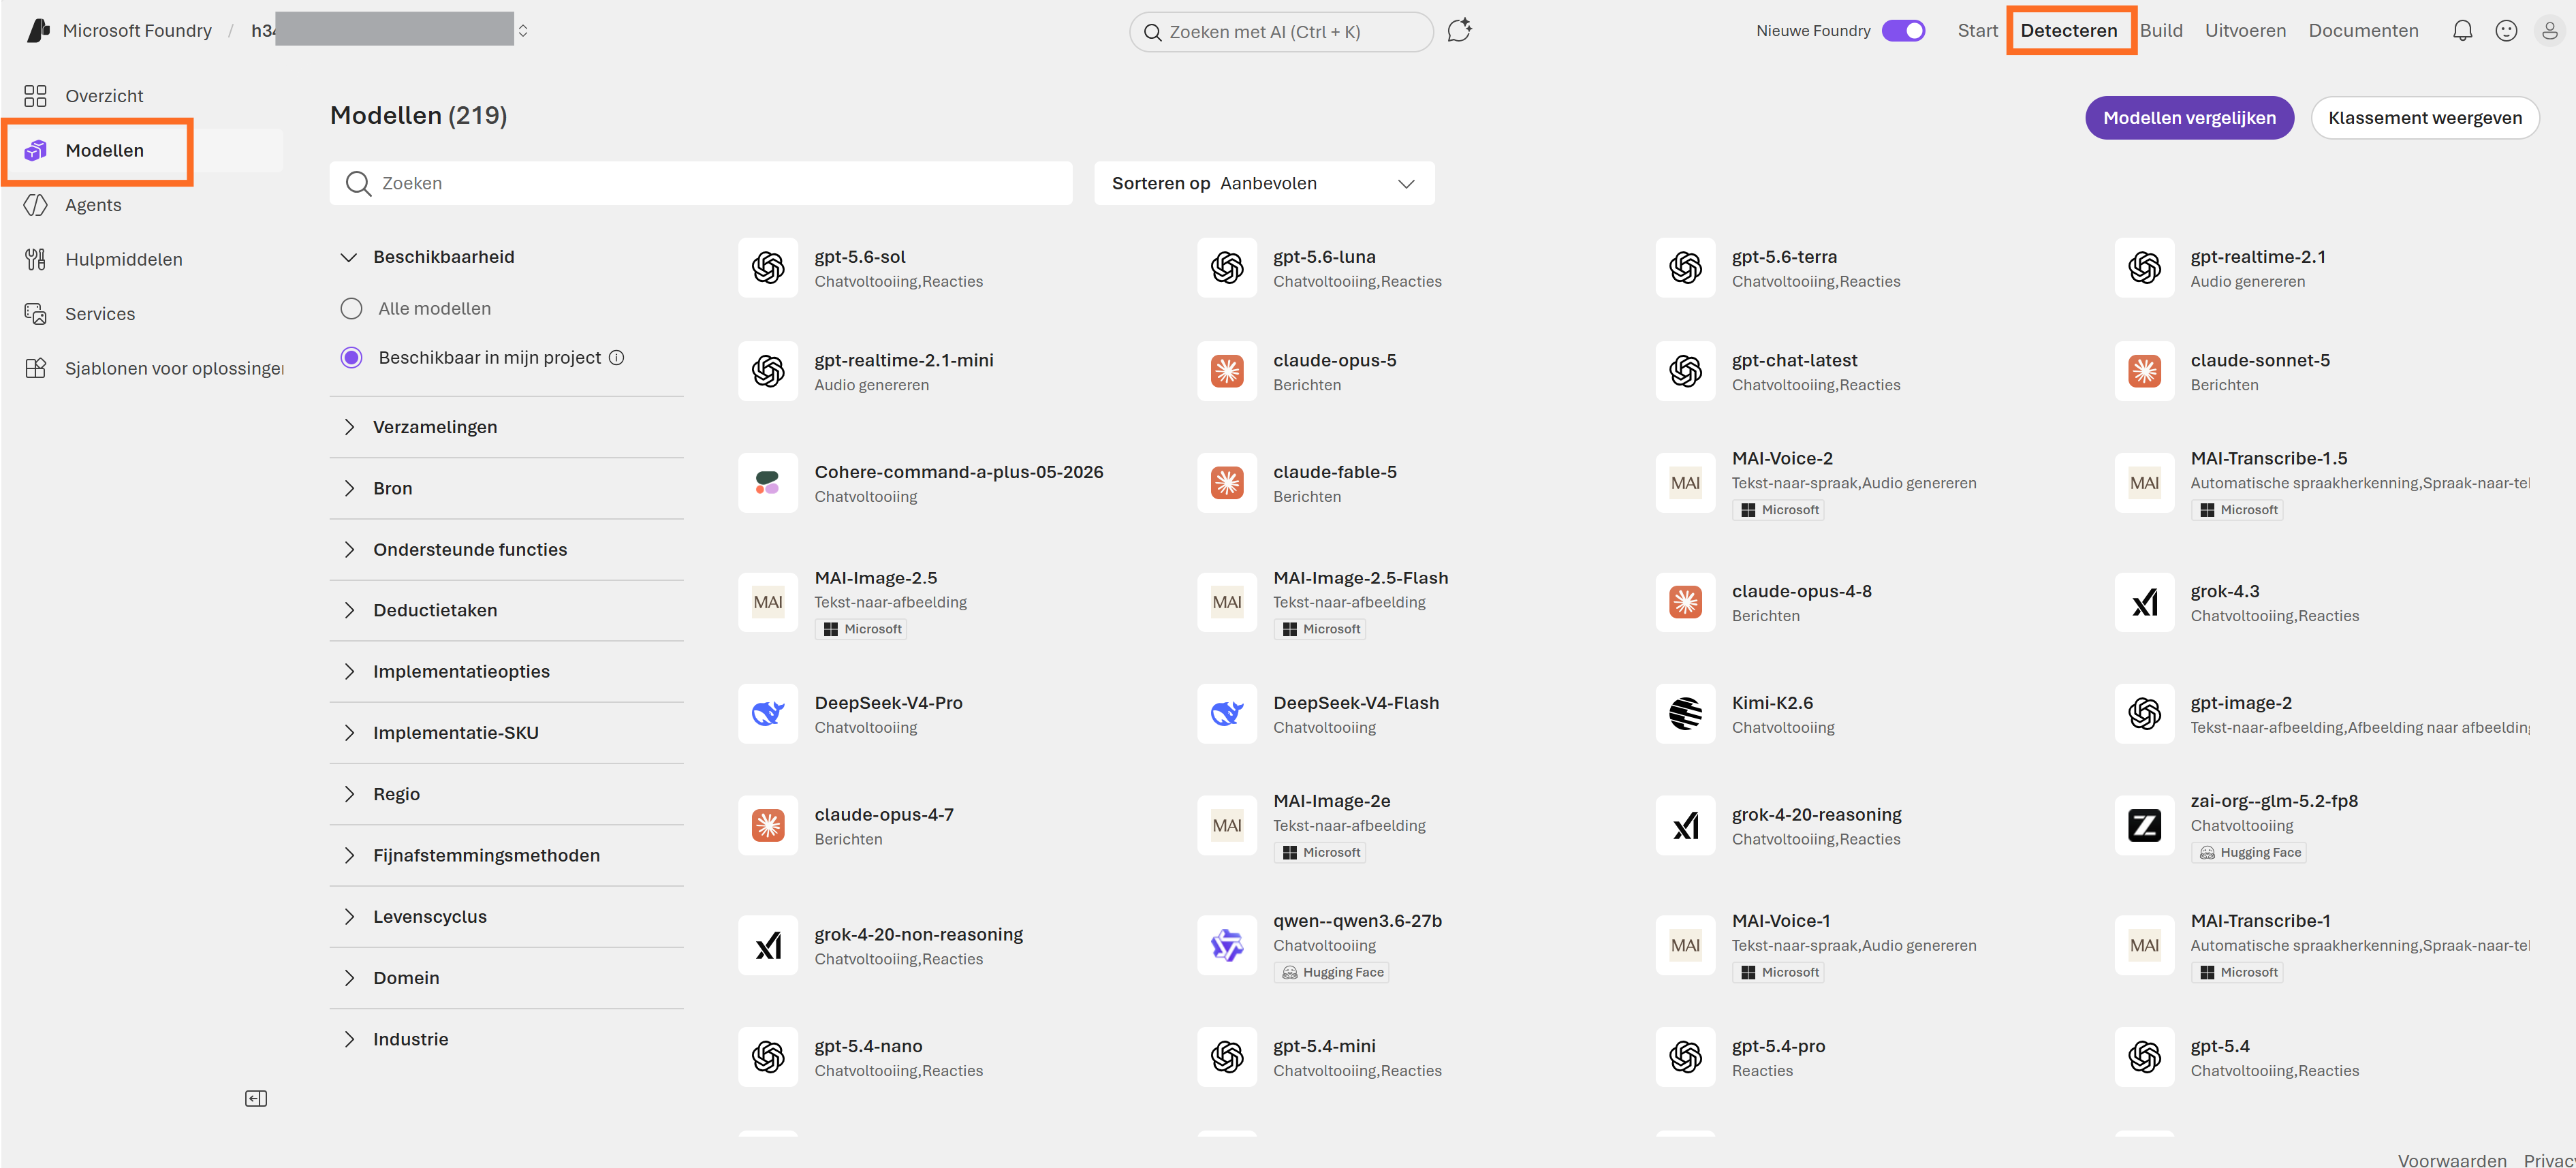Switch to the Build tab
The width and height of the screenshot is (2576, 1168).
[2161, 31]
